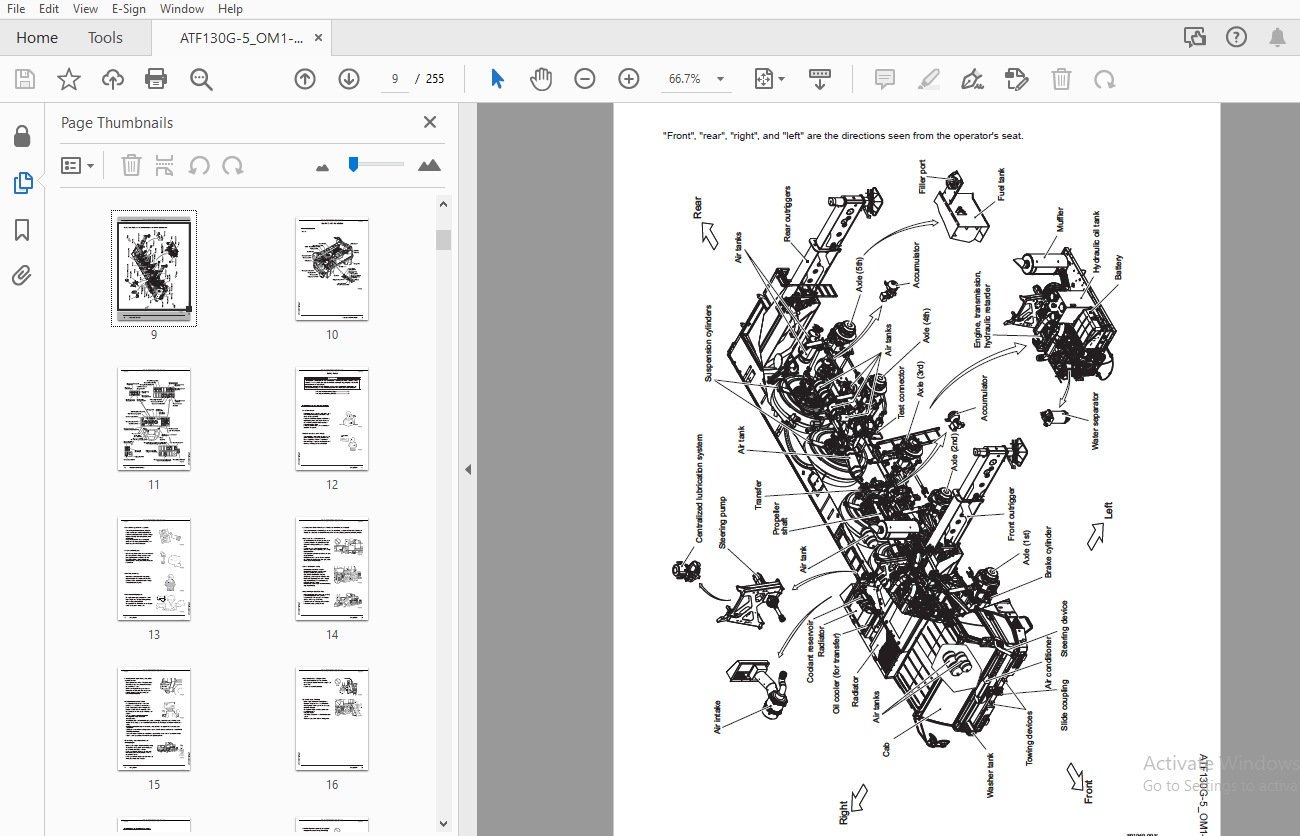Open the help question mark icon
Viewport: 1300px width, 836px height.
point(1236,38)
